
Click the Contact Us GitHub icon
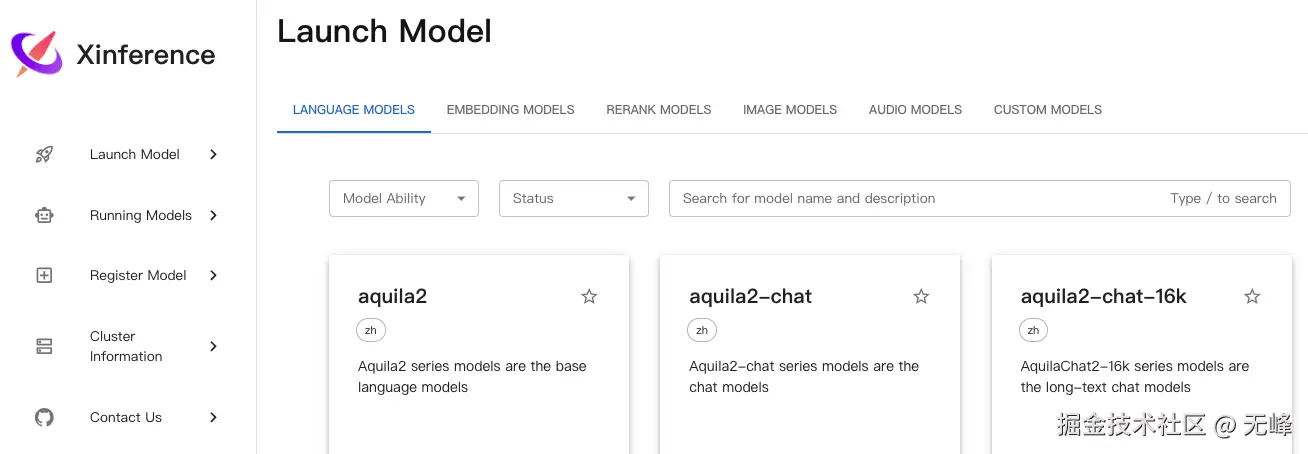pos(44,417)
